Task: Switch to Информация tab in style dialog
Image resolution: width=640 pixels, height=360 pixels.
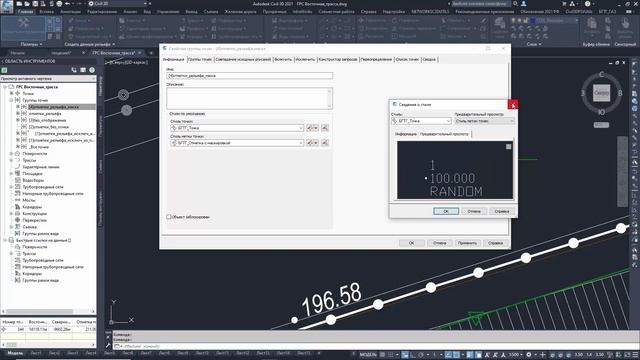Action: tap(406, 134)
